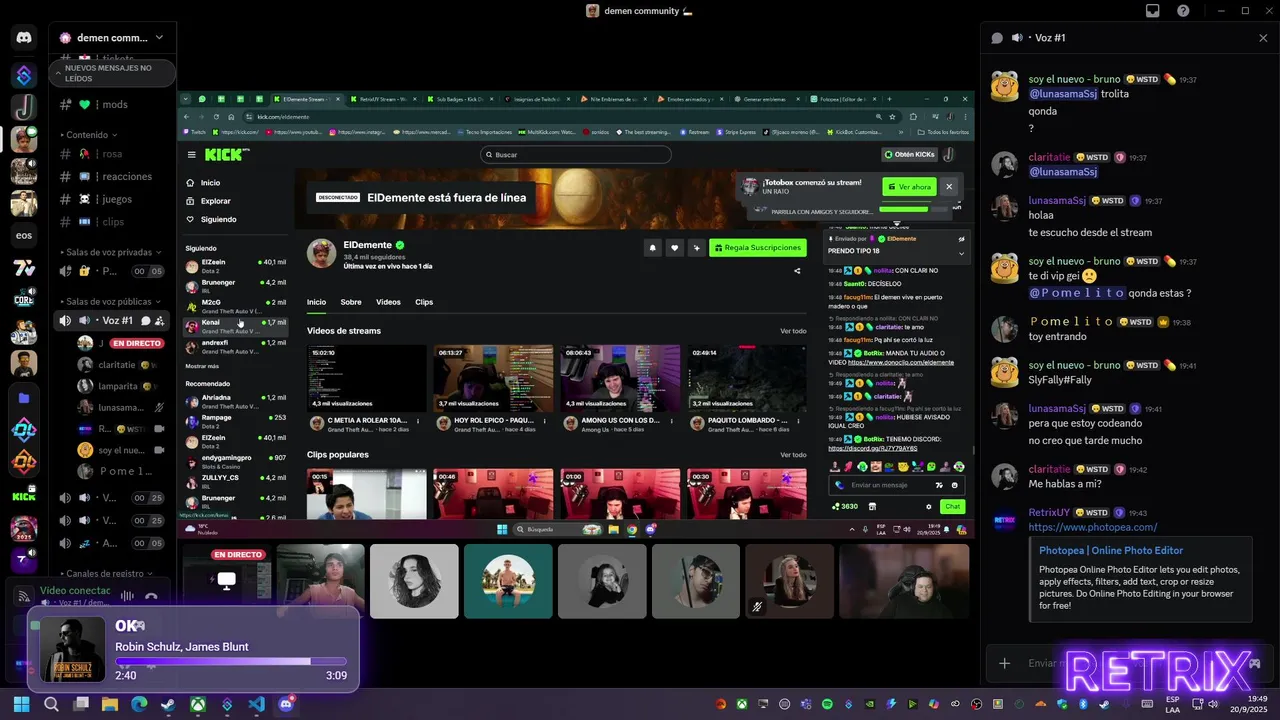
Task: Open the KICK server icon in Discord sidebar
Action: click(24, 495)
